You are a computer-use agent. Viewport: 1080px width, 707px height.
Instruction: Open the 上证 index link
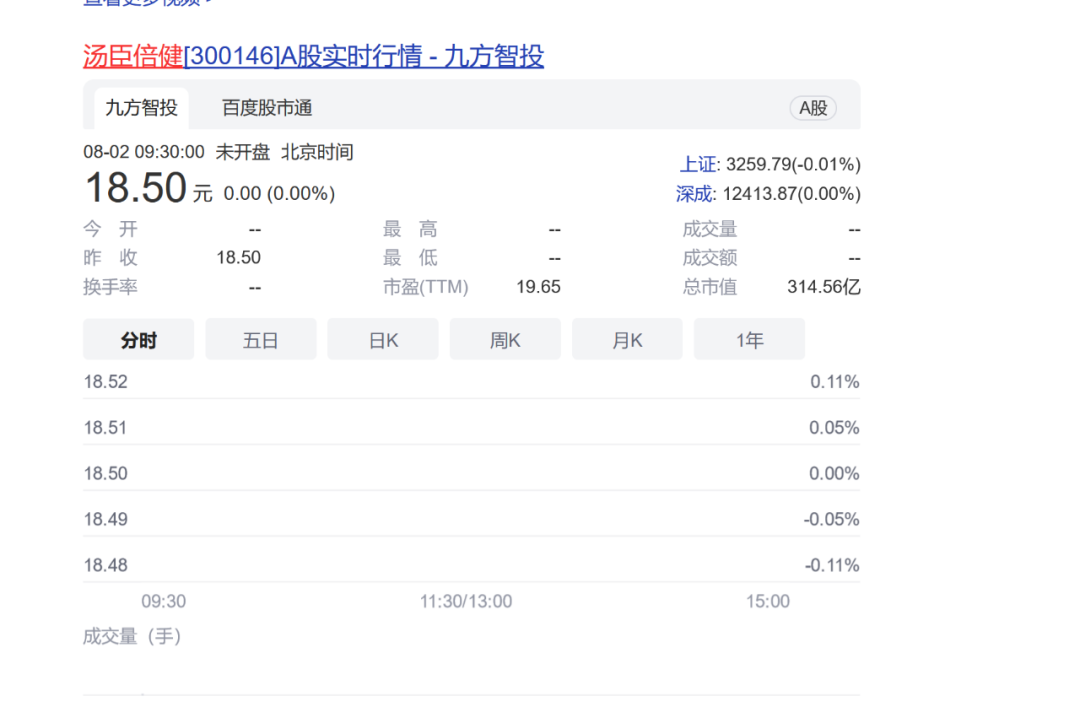click(x=698, y=164)
